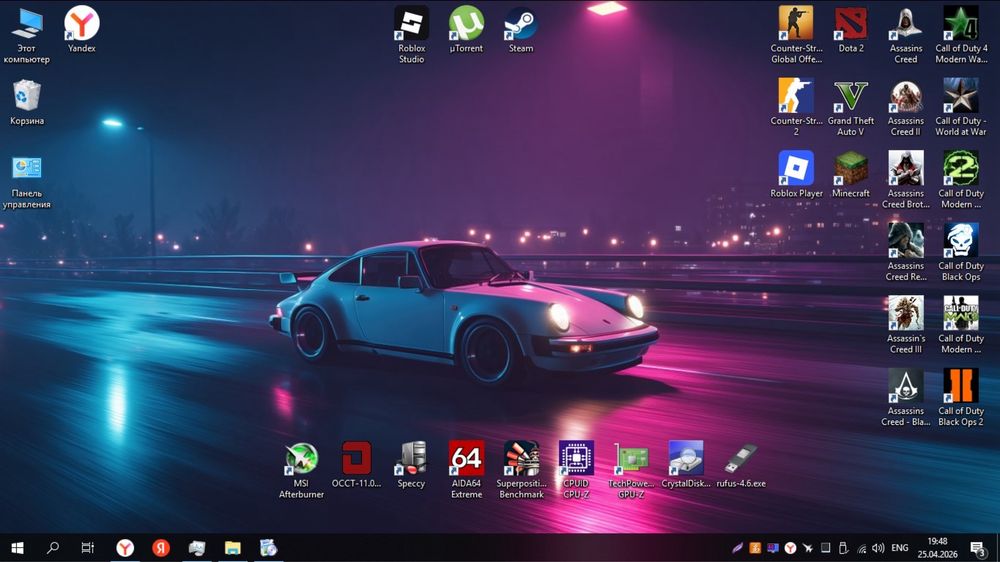Select the AIDA64 Extreme desktop shortcut

click(466, 470)
